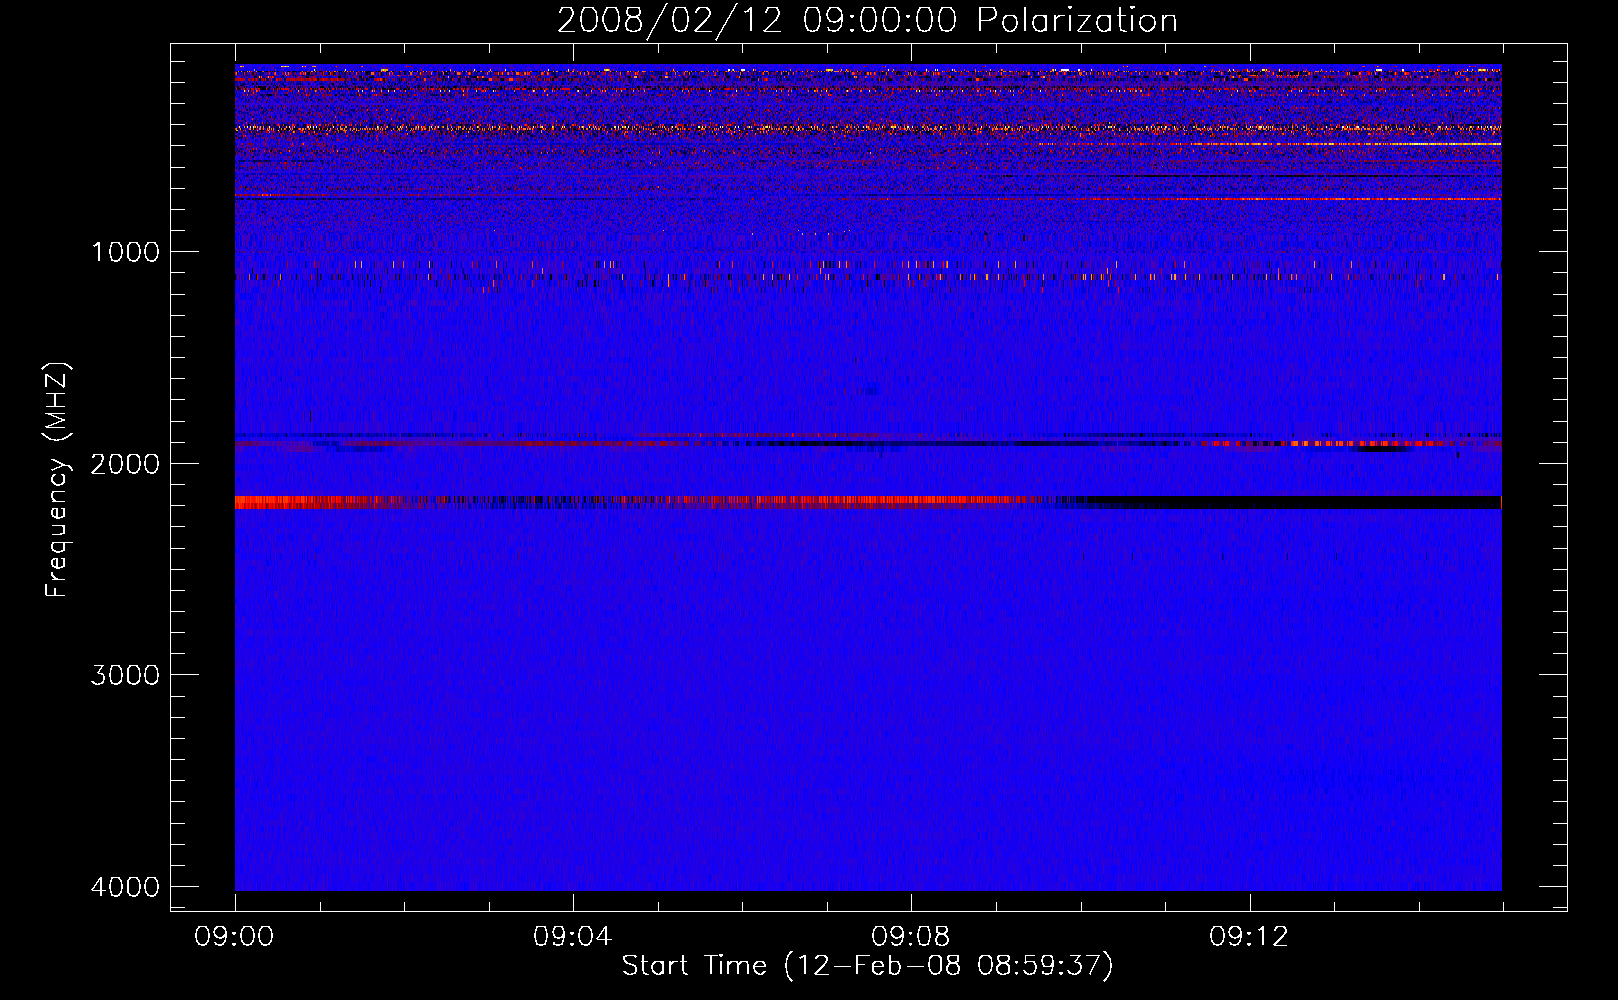Click the 09:00 time tick label
The width and height of the screenshot is (1618, 1000).
pos(234,937)
